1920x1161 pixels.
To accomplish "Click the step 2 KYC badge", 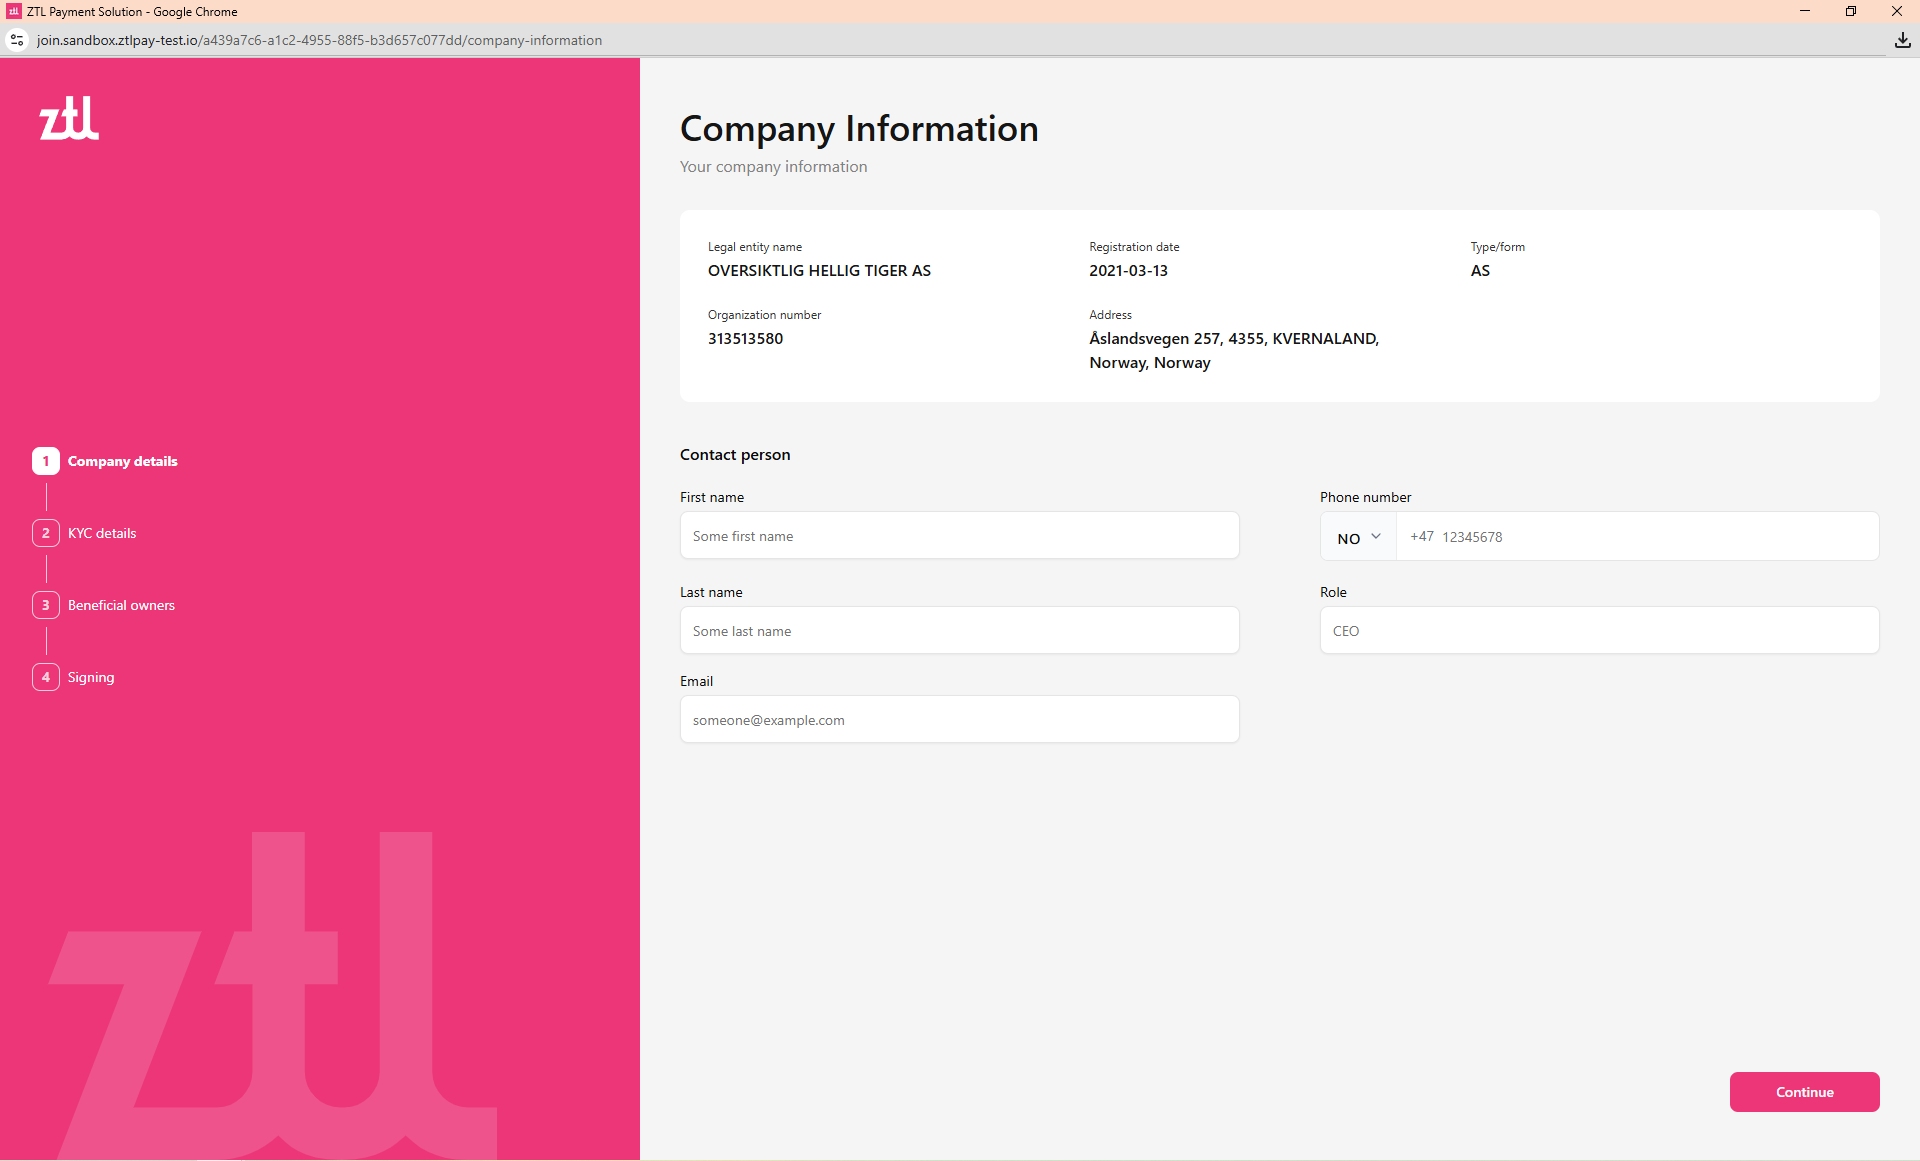I will 45,533.
